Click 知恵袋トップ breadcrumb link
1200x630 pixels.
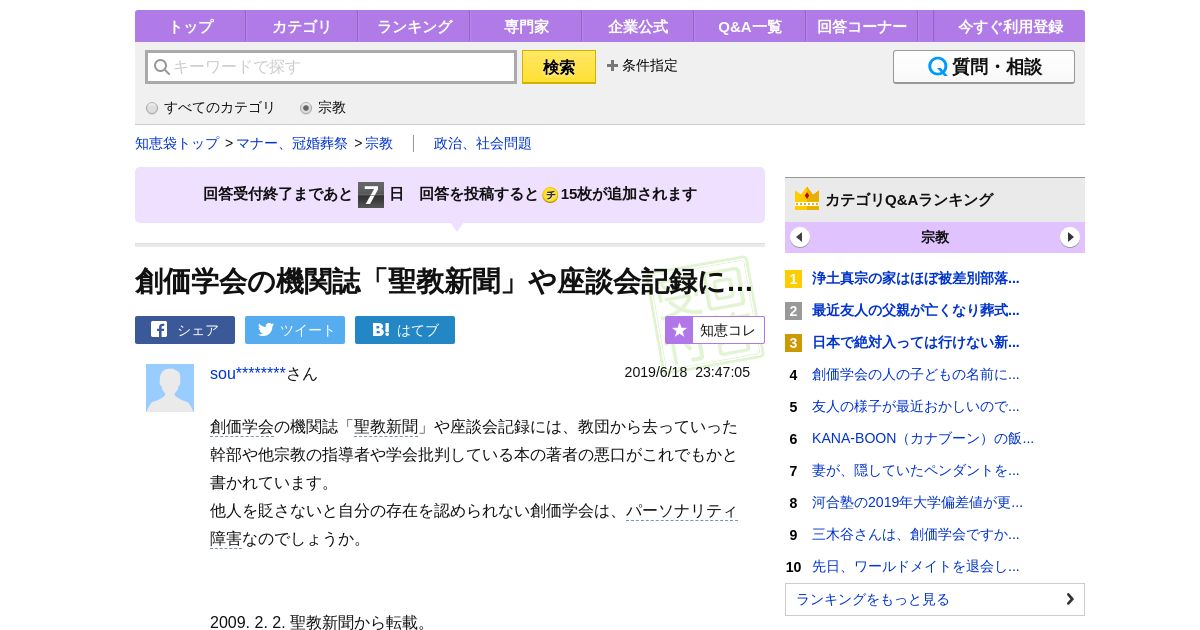pyautogui.click(x=177, y=143)
